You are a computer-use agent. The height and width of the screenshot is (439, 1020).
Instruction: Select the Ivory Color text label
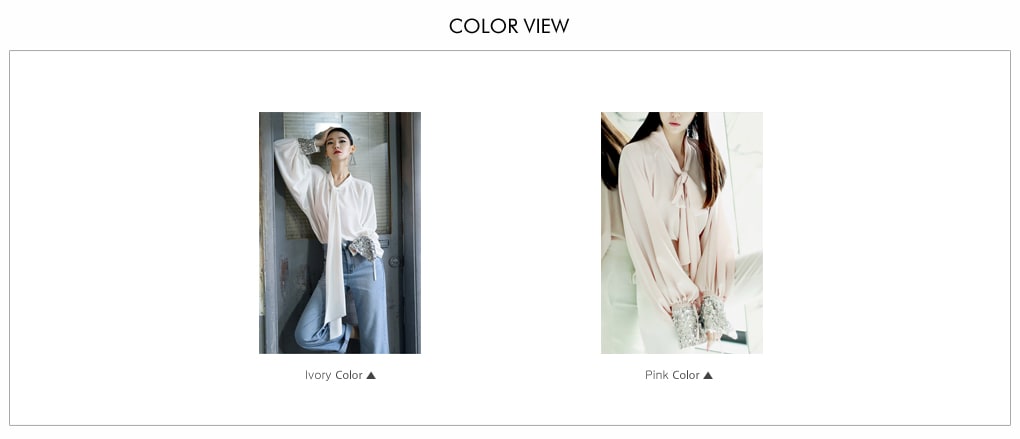click(334, 375)
